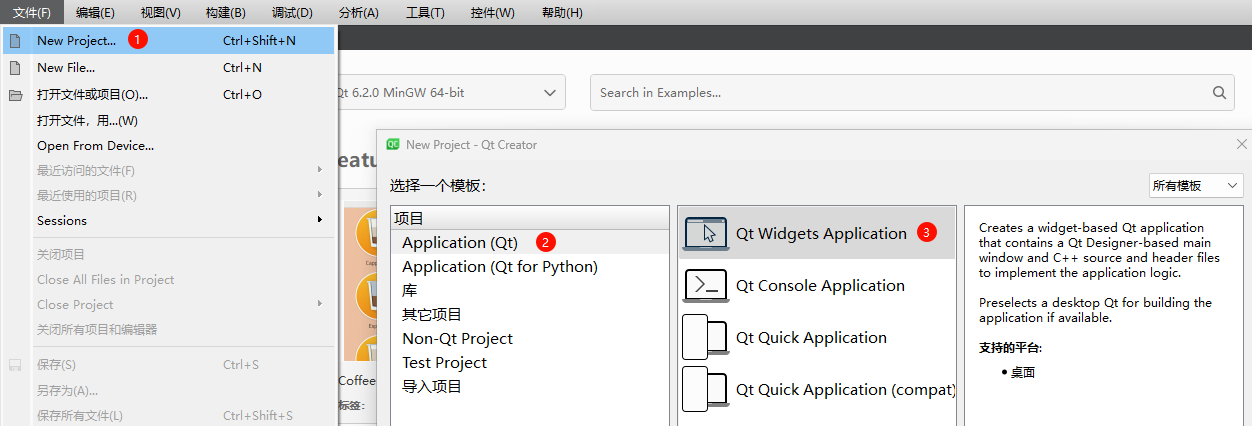The width and height of the screenshot is (1252, 426).
Task: Choose New Project... menu entry
Action: (x=168, y=41)
